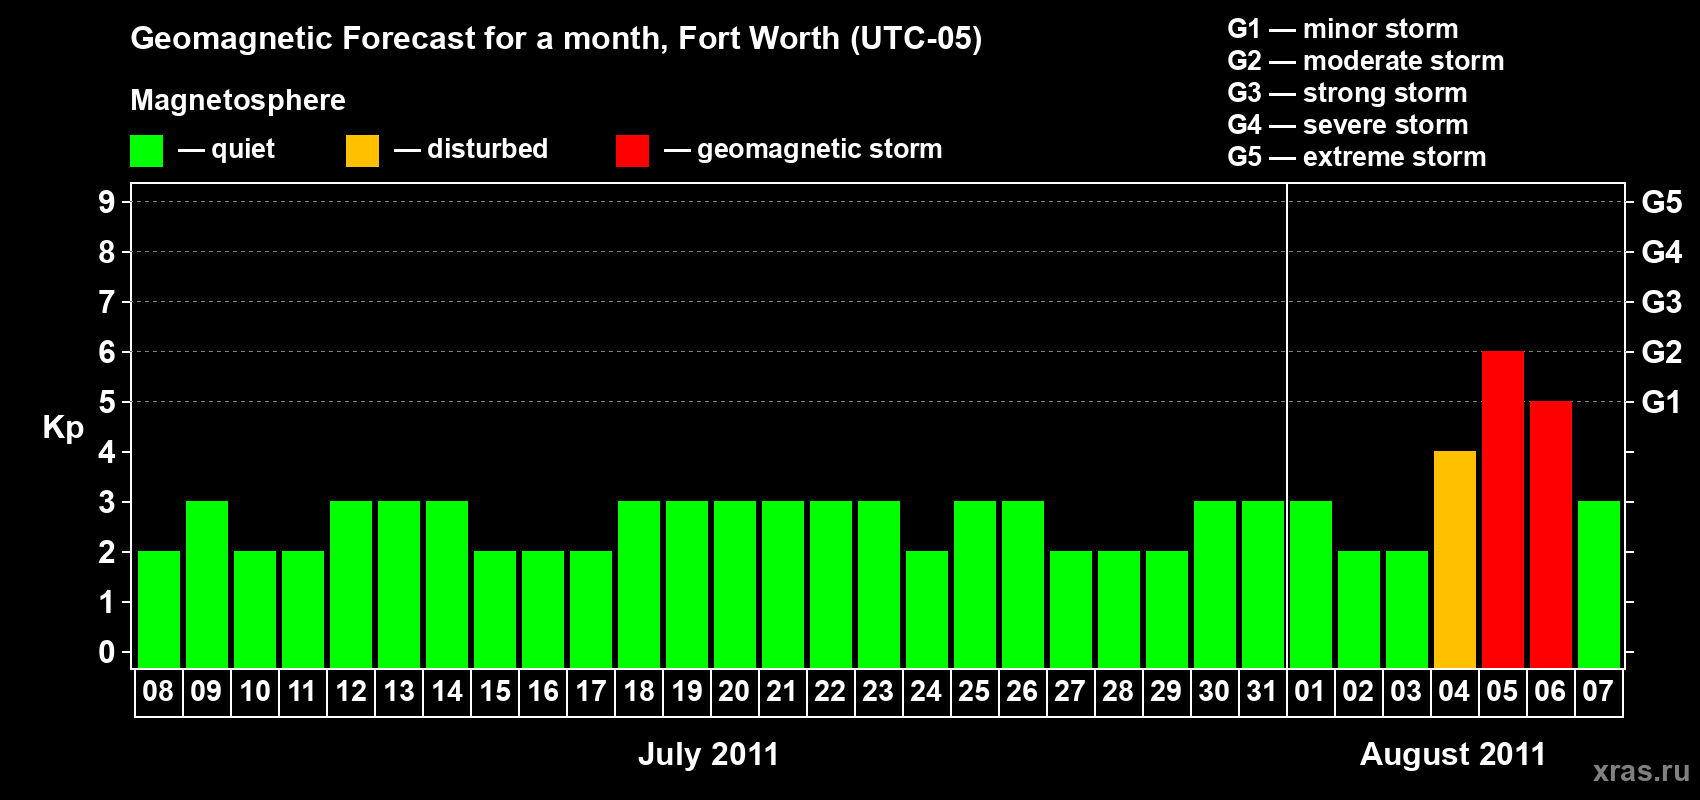The height and width of the screenshot is (800, 1700).
Task: Click the green bar for July 08
Action: [159, 609]
